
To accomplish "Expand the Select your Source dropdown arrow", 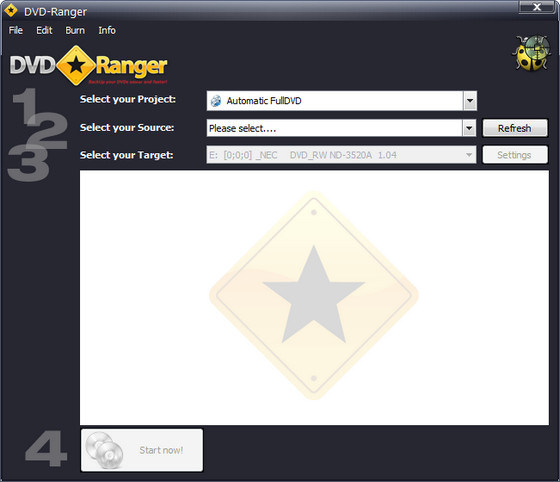I will (x=469, y=128).
